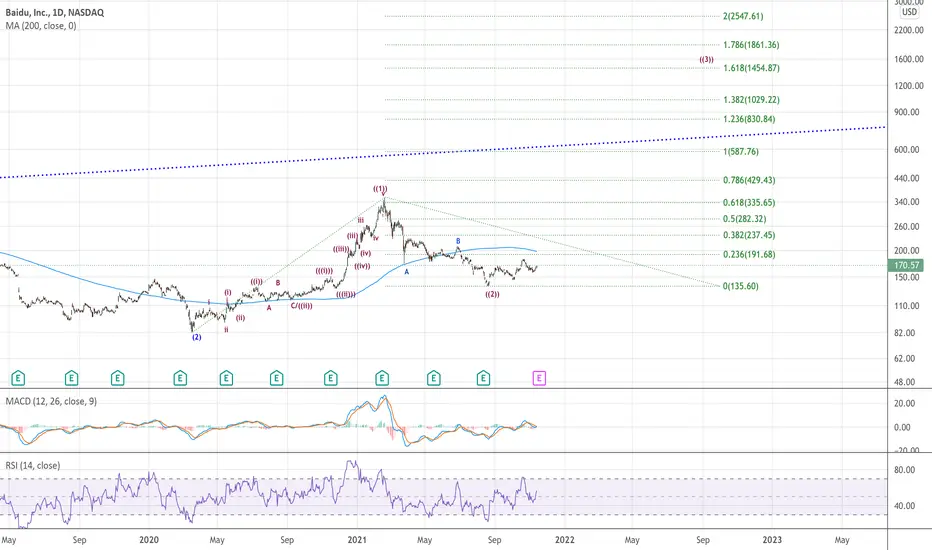Select the MA (200, close, 0) legend

click(x=41, y=26)
